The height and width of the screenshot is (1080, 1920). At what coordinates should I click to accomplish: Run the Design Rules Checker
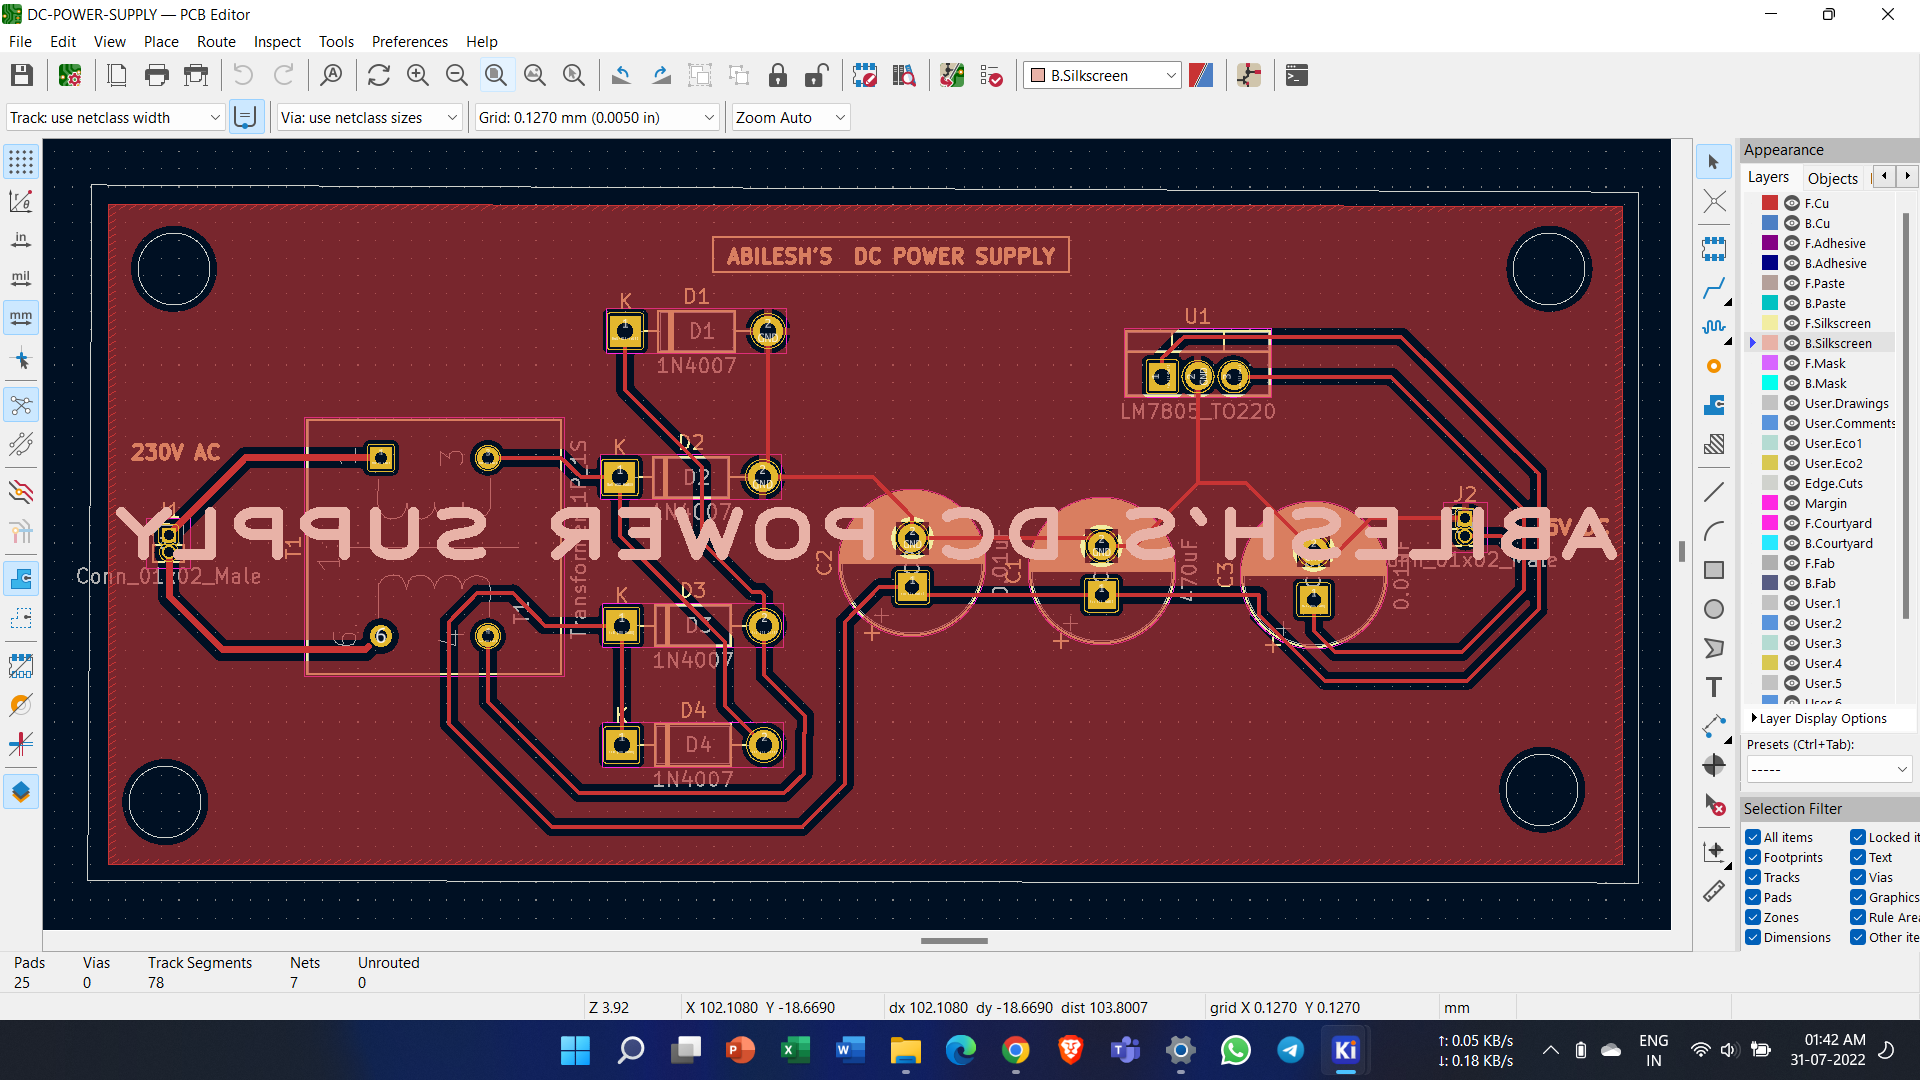[x=991, y=75]
